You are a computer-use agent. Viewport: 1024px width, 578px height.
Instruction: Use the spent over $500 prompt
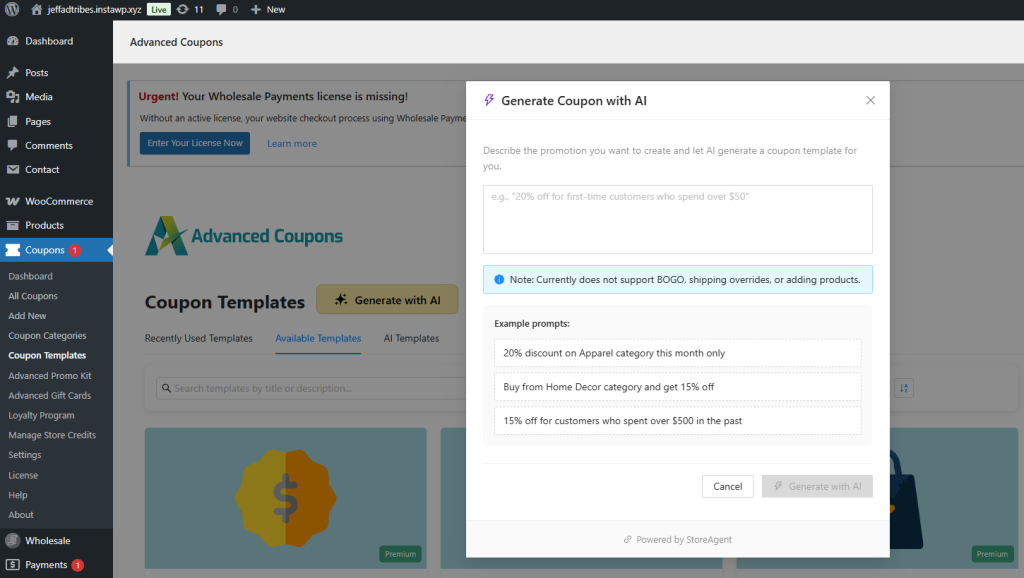[678, 421]
